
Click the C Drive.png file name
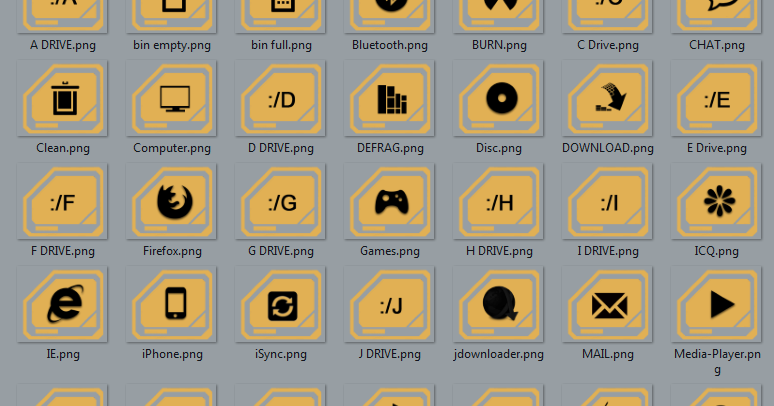click(x=608, y=45)
